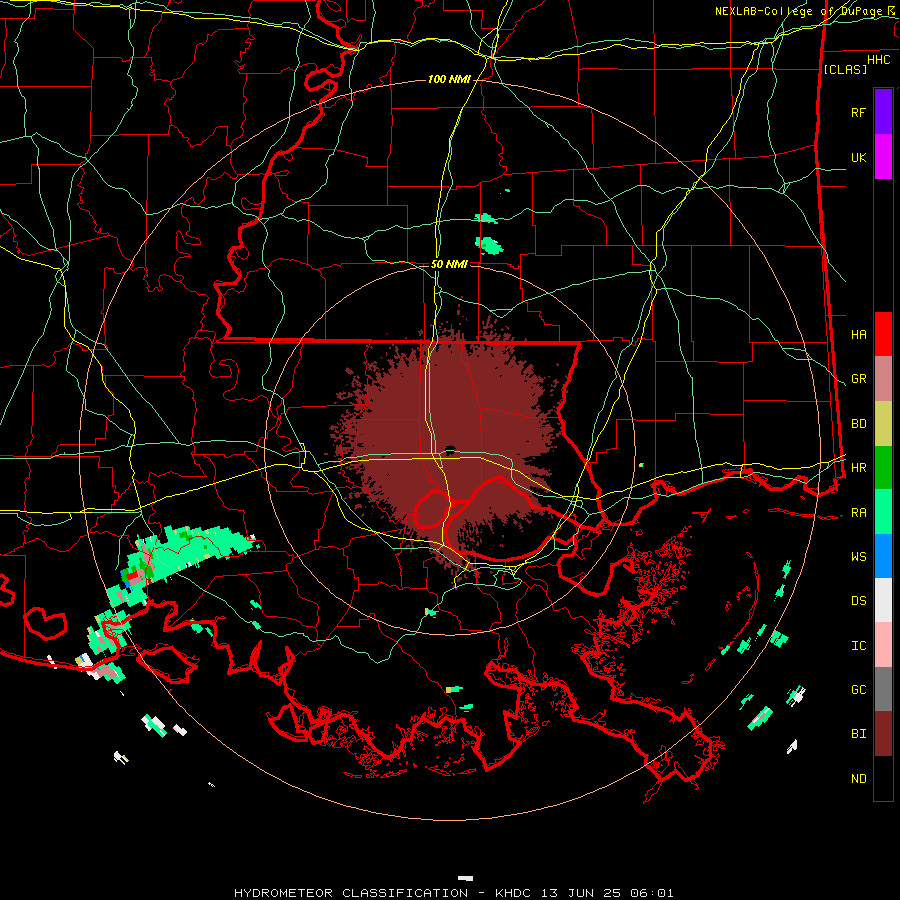Click the magenta UK legend color swatch
900x900 pixels.
(x=883, y=157)
